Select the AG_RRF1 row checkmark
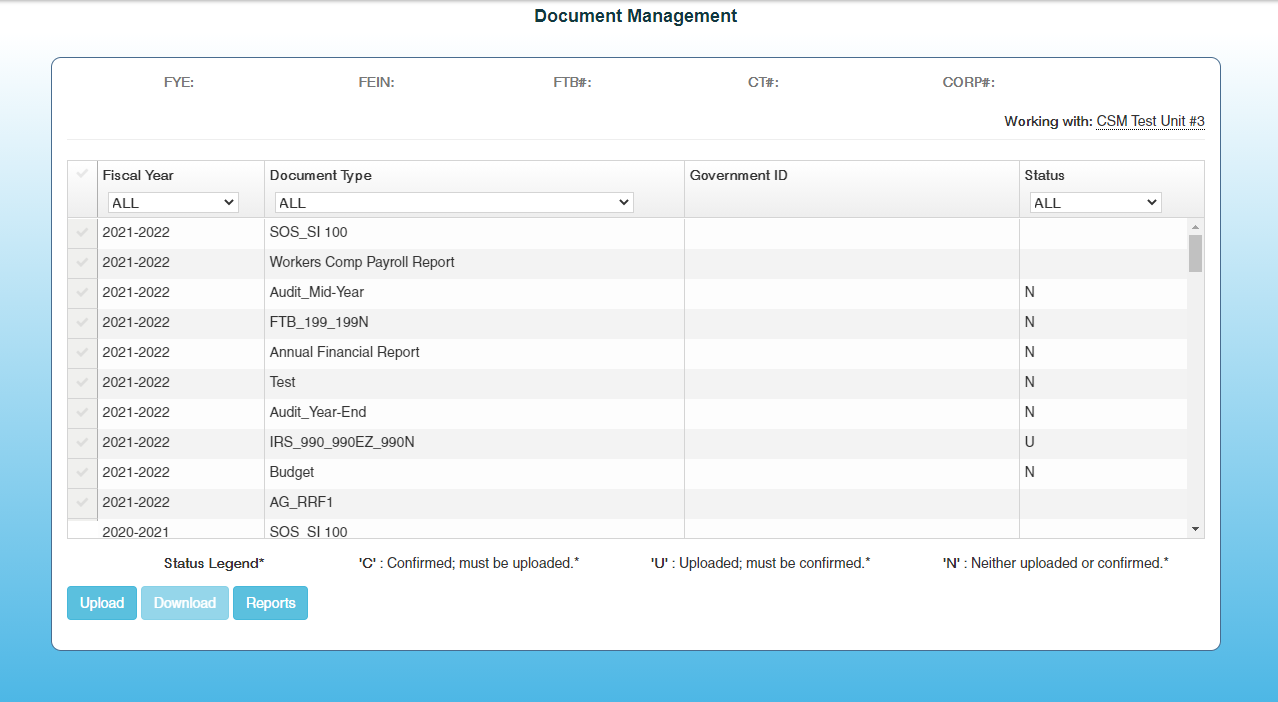This screenshot has height=702, width=1278. point(82,503)
